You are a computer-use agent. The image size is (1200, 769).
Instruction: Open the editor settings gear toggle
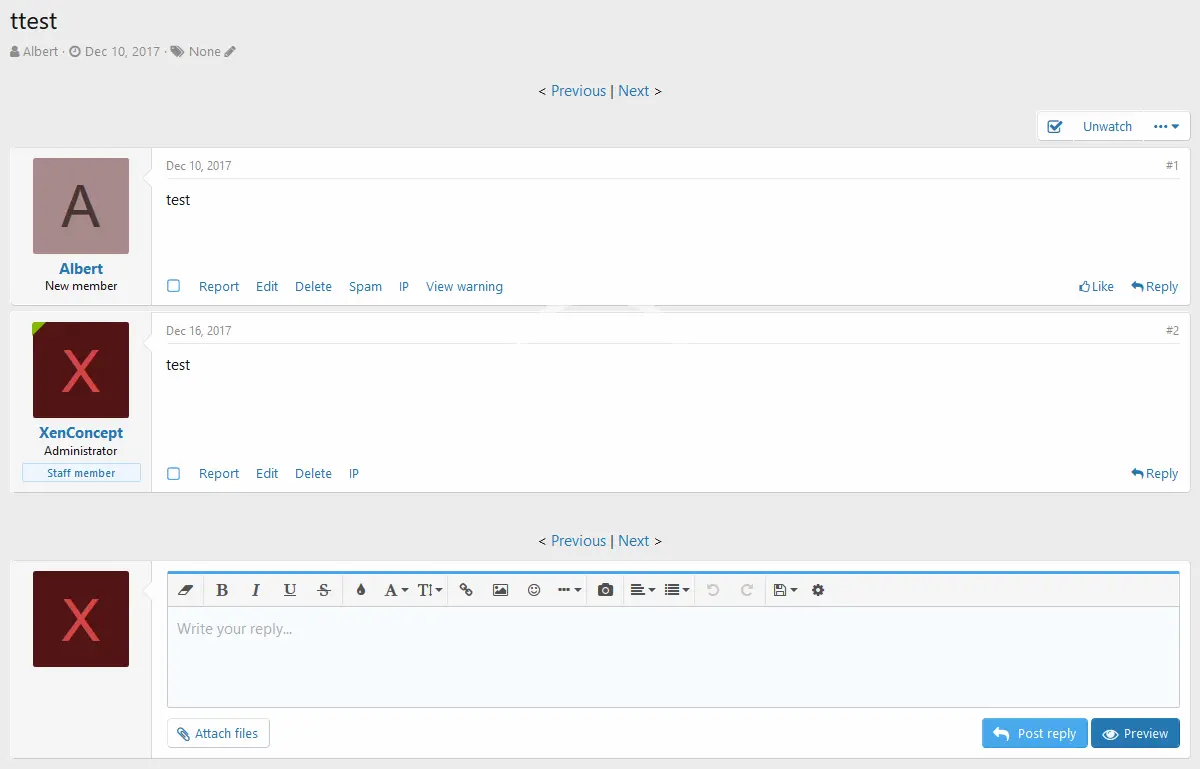click(818, 590)
